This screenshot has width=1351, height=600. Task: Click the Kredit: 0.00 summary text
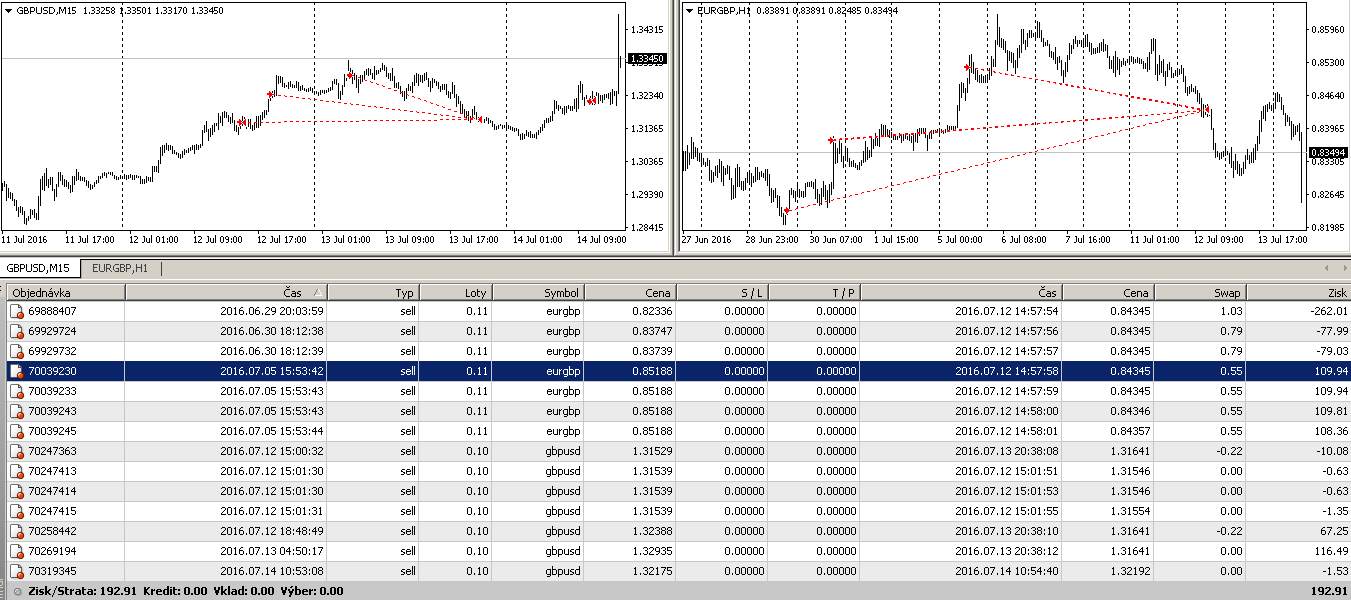175,591
